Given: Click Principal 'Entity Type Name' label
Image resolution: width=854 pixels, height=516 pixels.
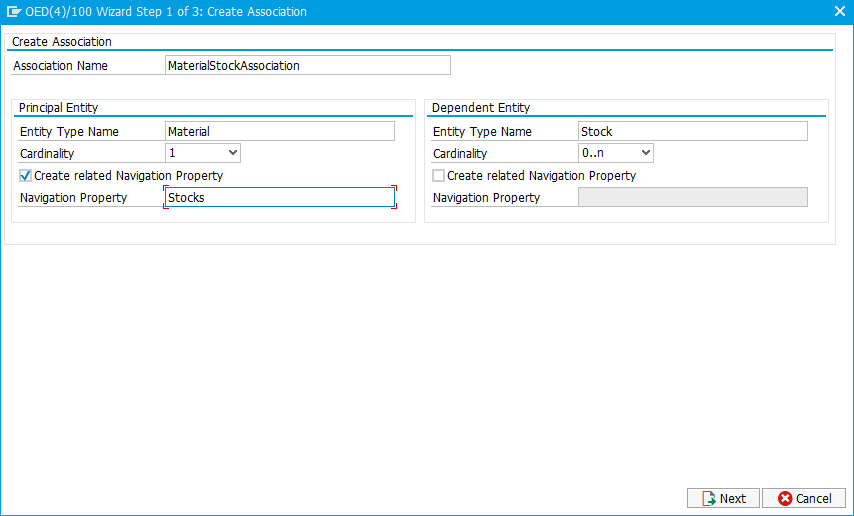Looking at the screenshot, I should pyautogui.click(x=69, y=131).
